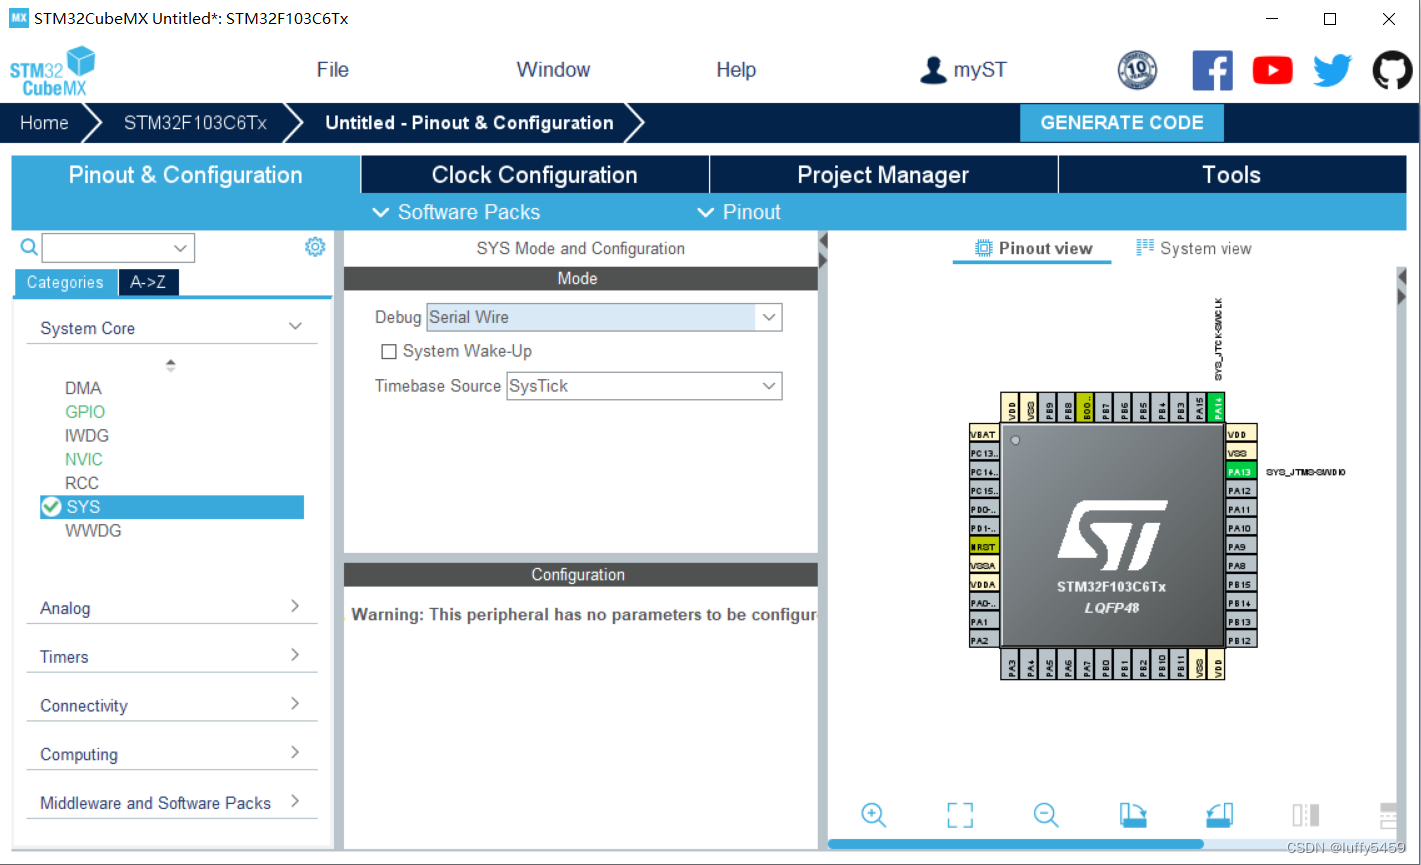Expand the Timers category
The image size is (1421, 865).
(295, 655)
